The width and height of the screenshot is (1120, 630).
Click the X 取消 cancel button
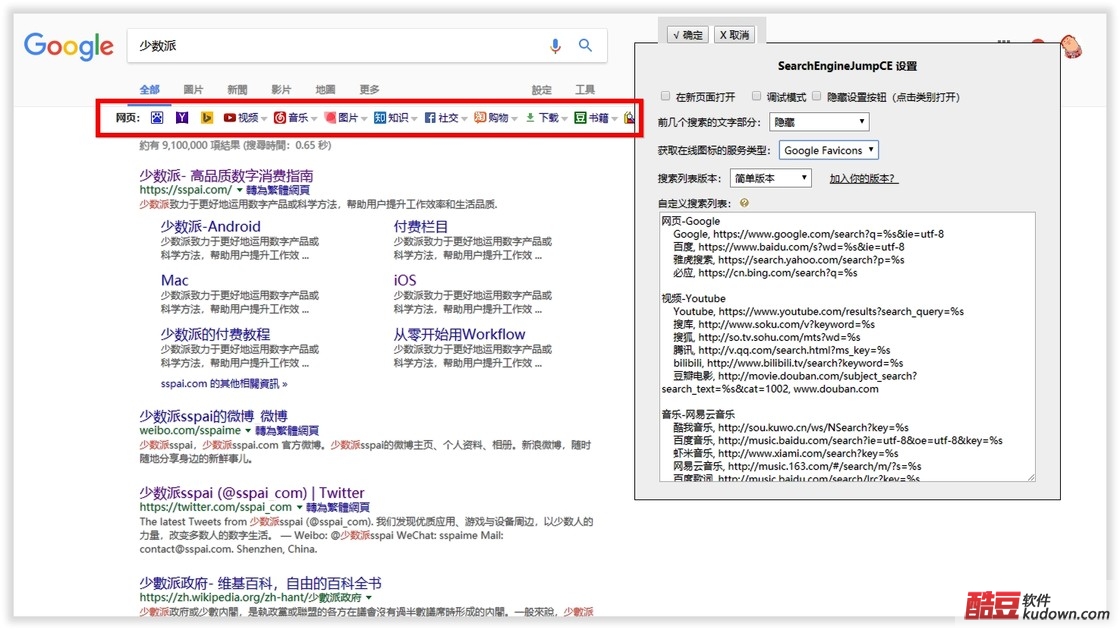734,34
